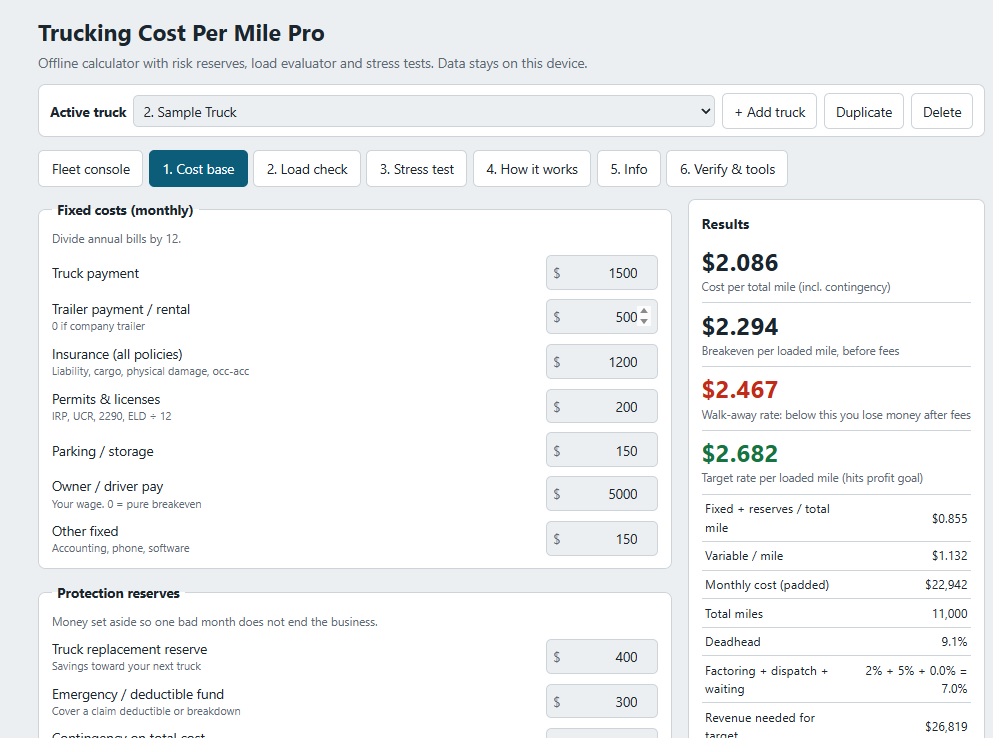
Task: Focus the Trailer payment / rental field
Action: click(601, 317)
